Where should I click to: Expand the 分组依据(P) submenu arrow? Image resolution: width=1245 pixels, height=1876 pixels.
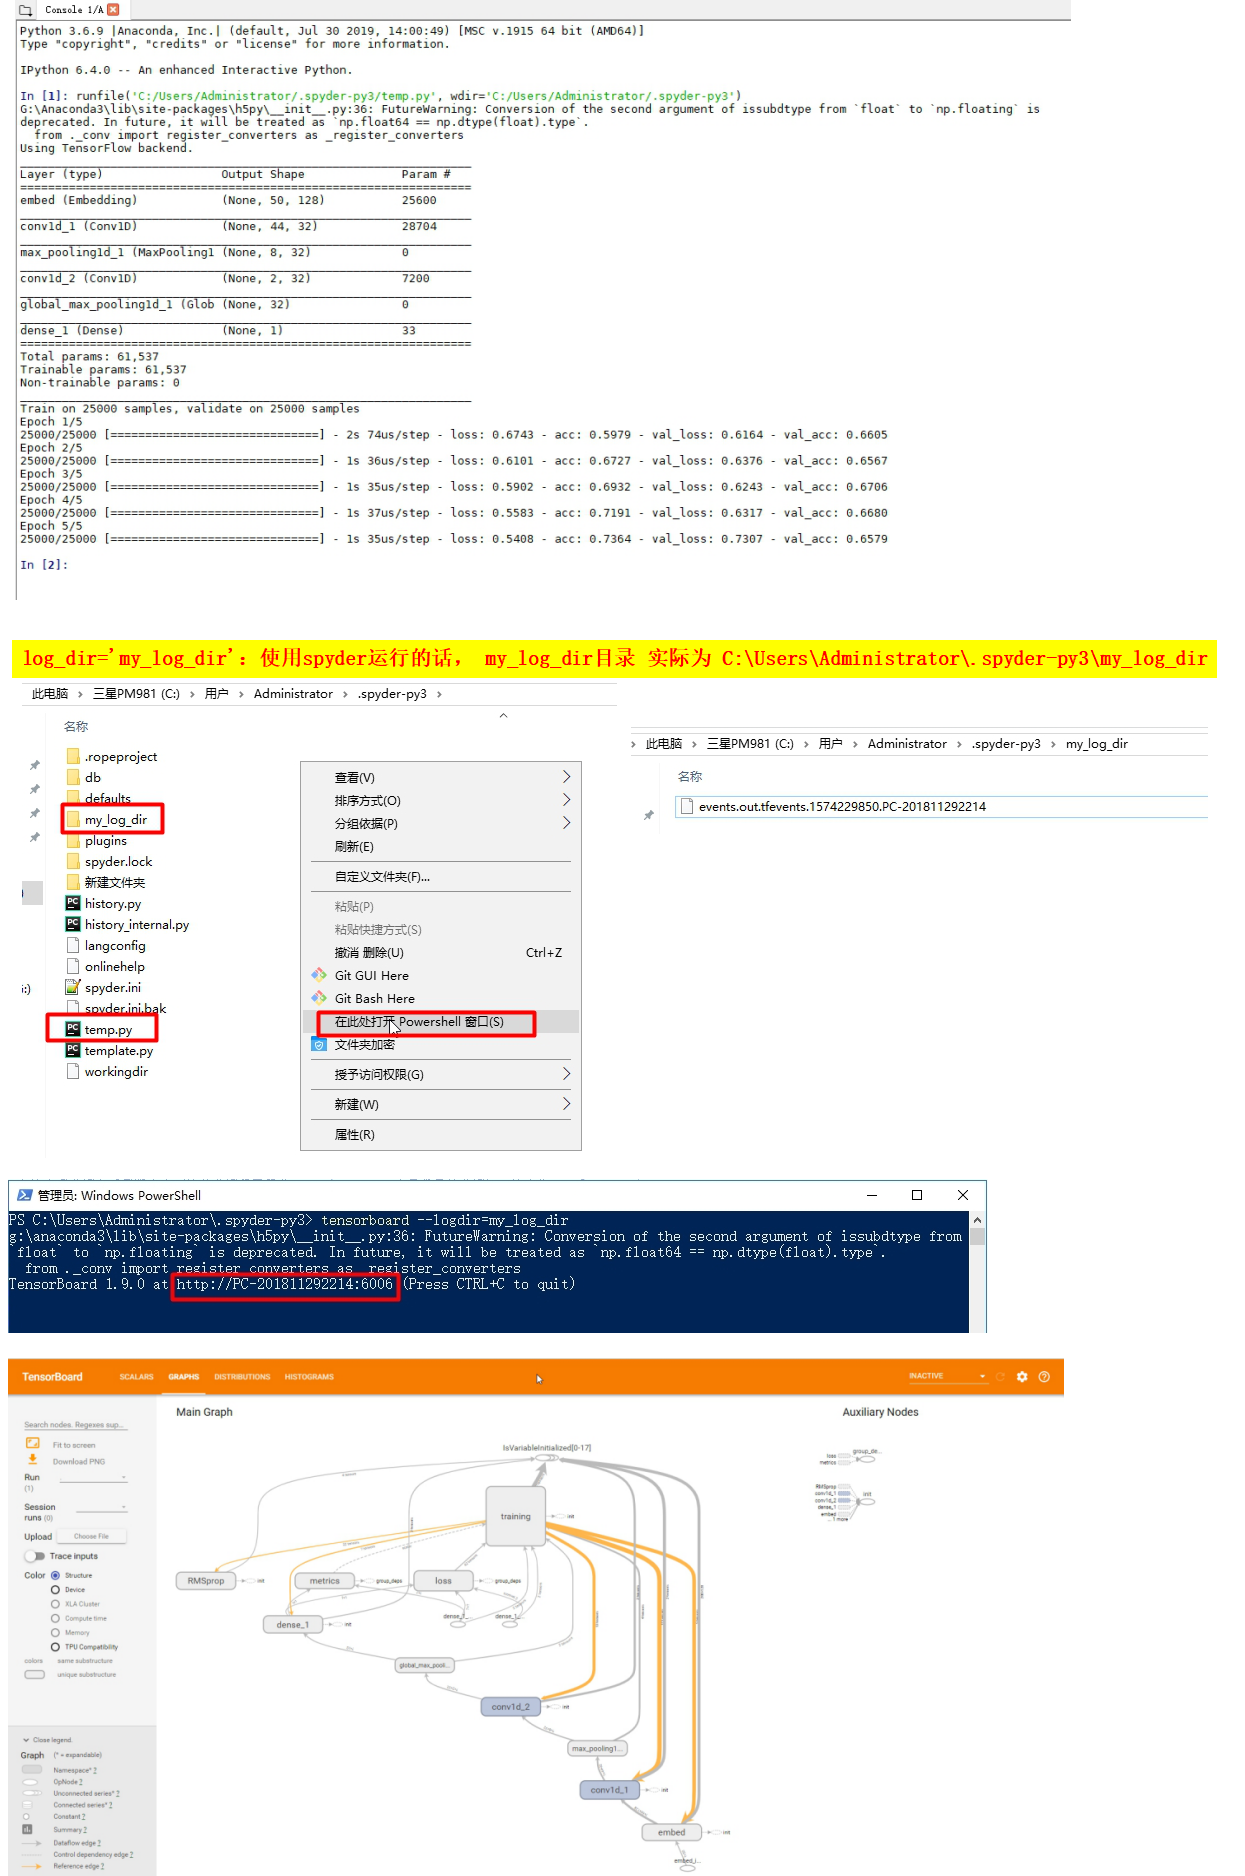click(566, 823)
